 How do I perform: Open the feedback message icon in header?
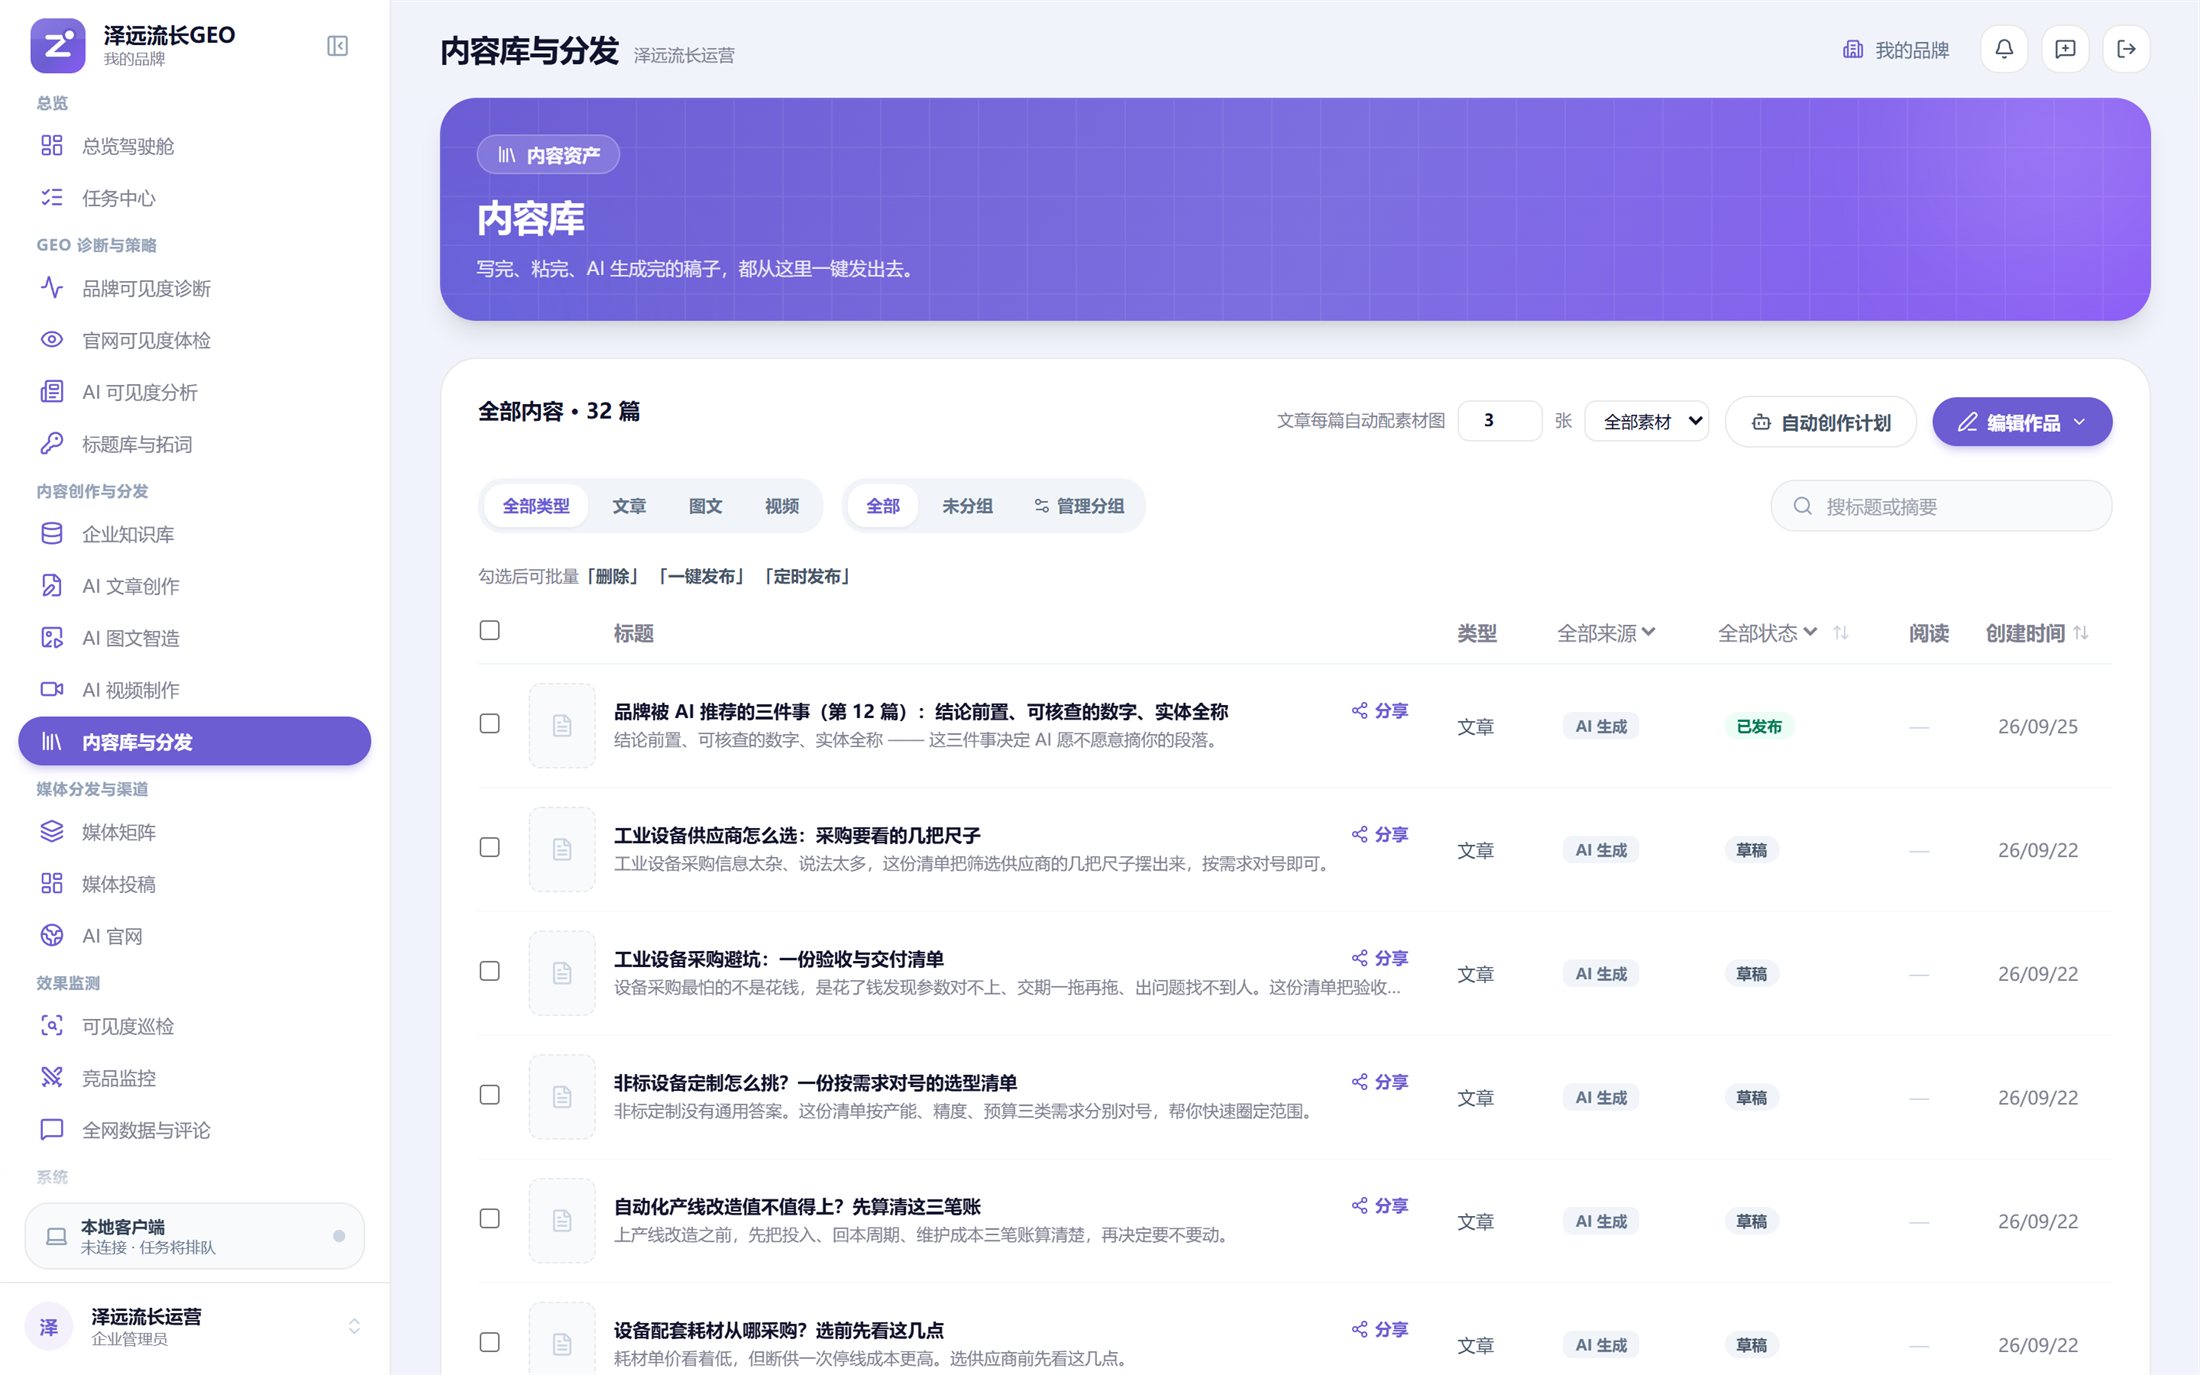click(x=2065, y=49)
